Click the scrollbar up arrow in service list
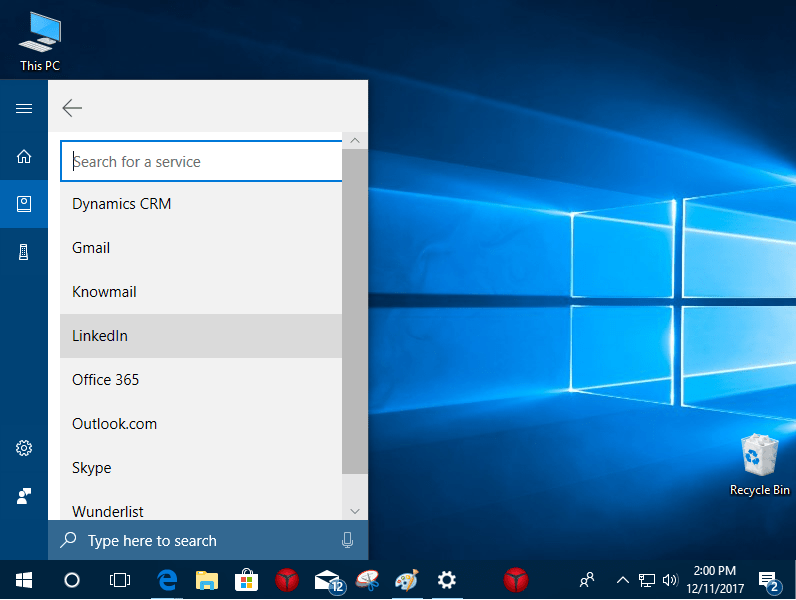The image size is (796, 600). tap(355, 141)
